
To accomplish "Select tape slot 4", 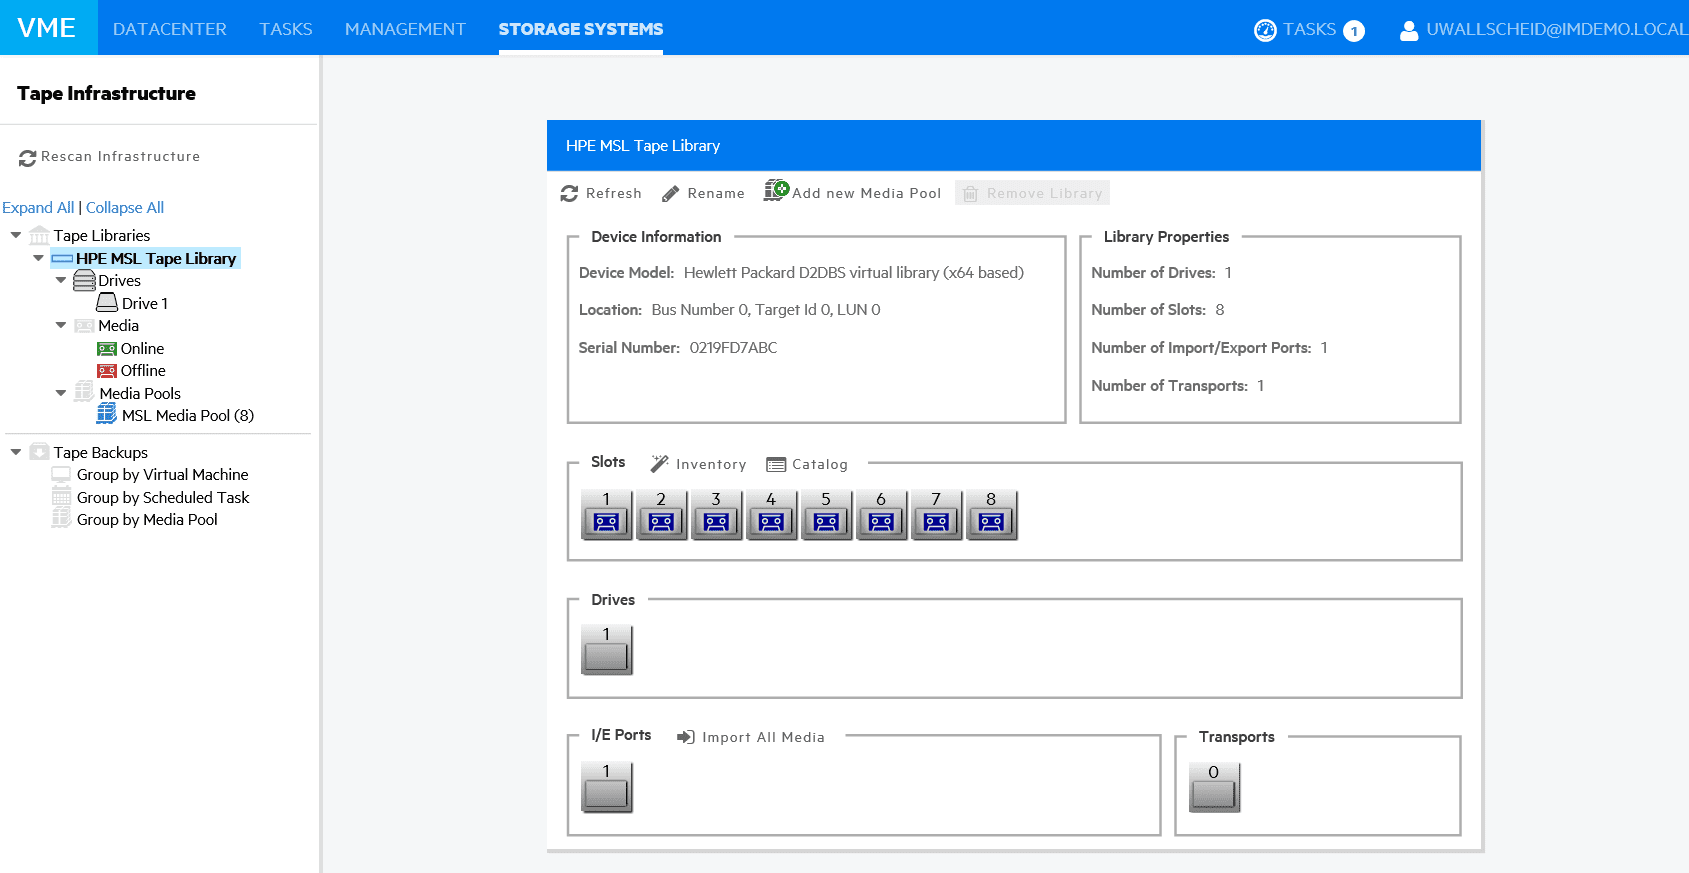I will point(772,515).
